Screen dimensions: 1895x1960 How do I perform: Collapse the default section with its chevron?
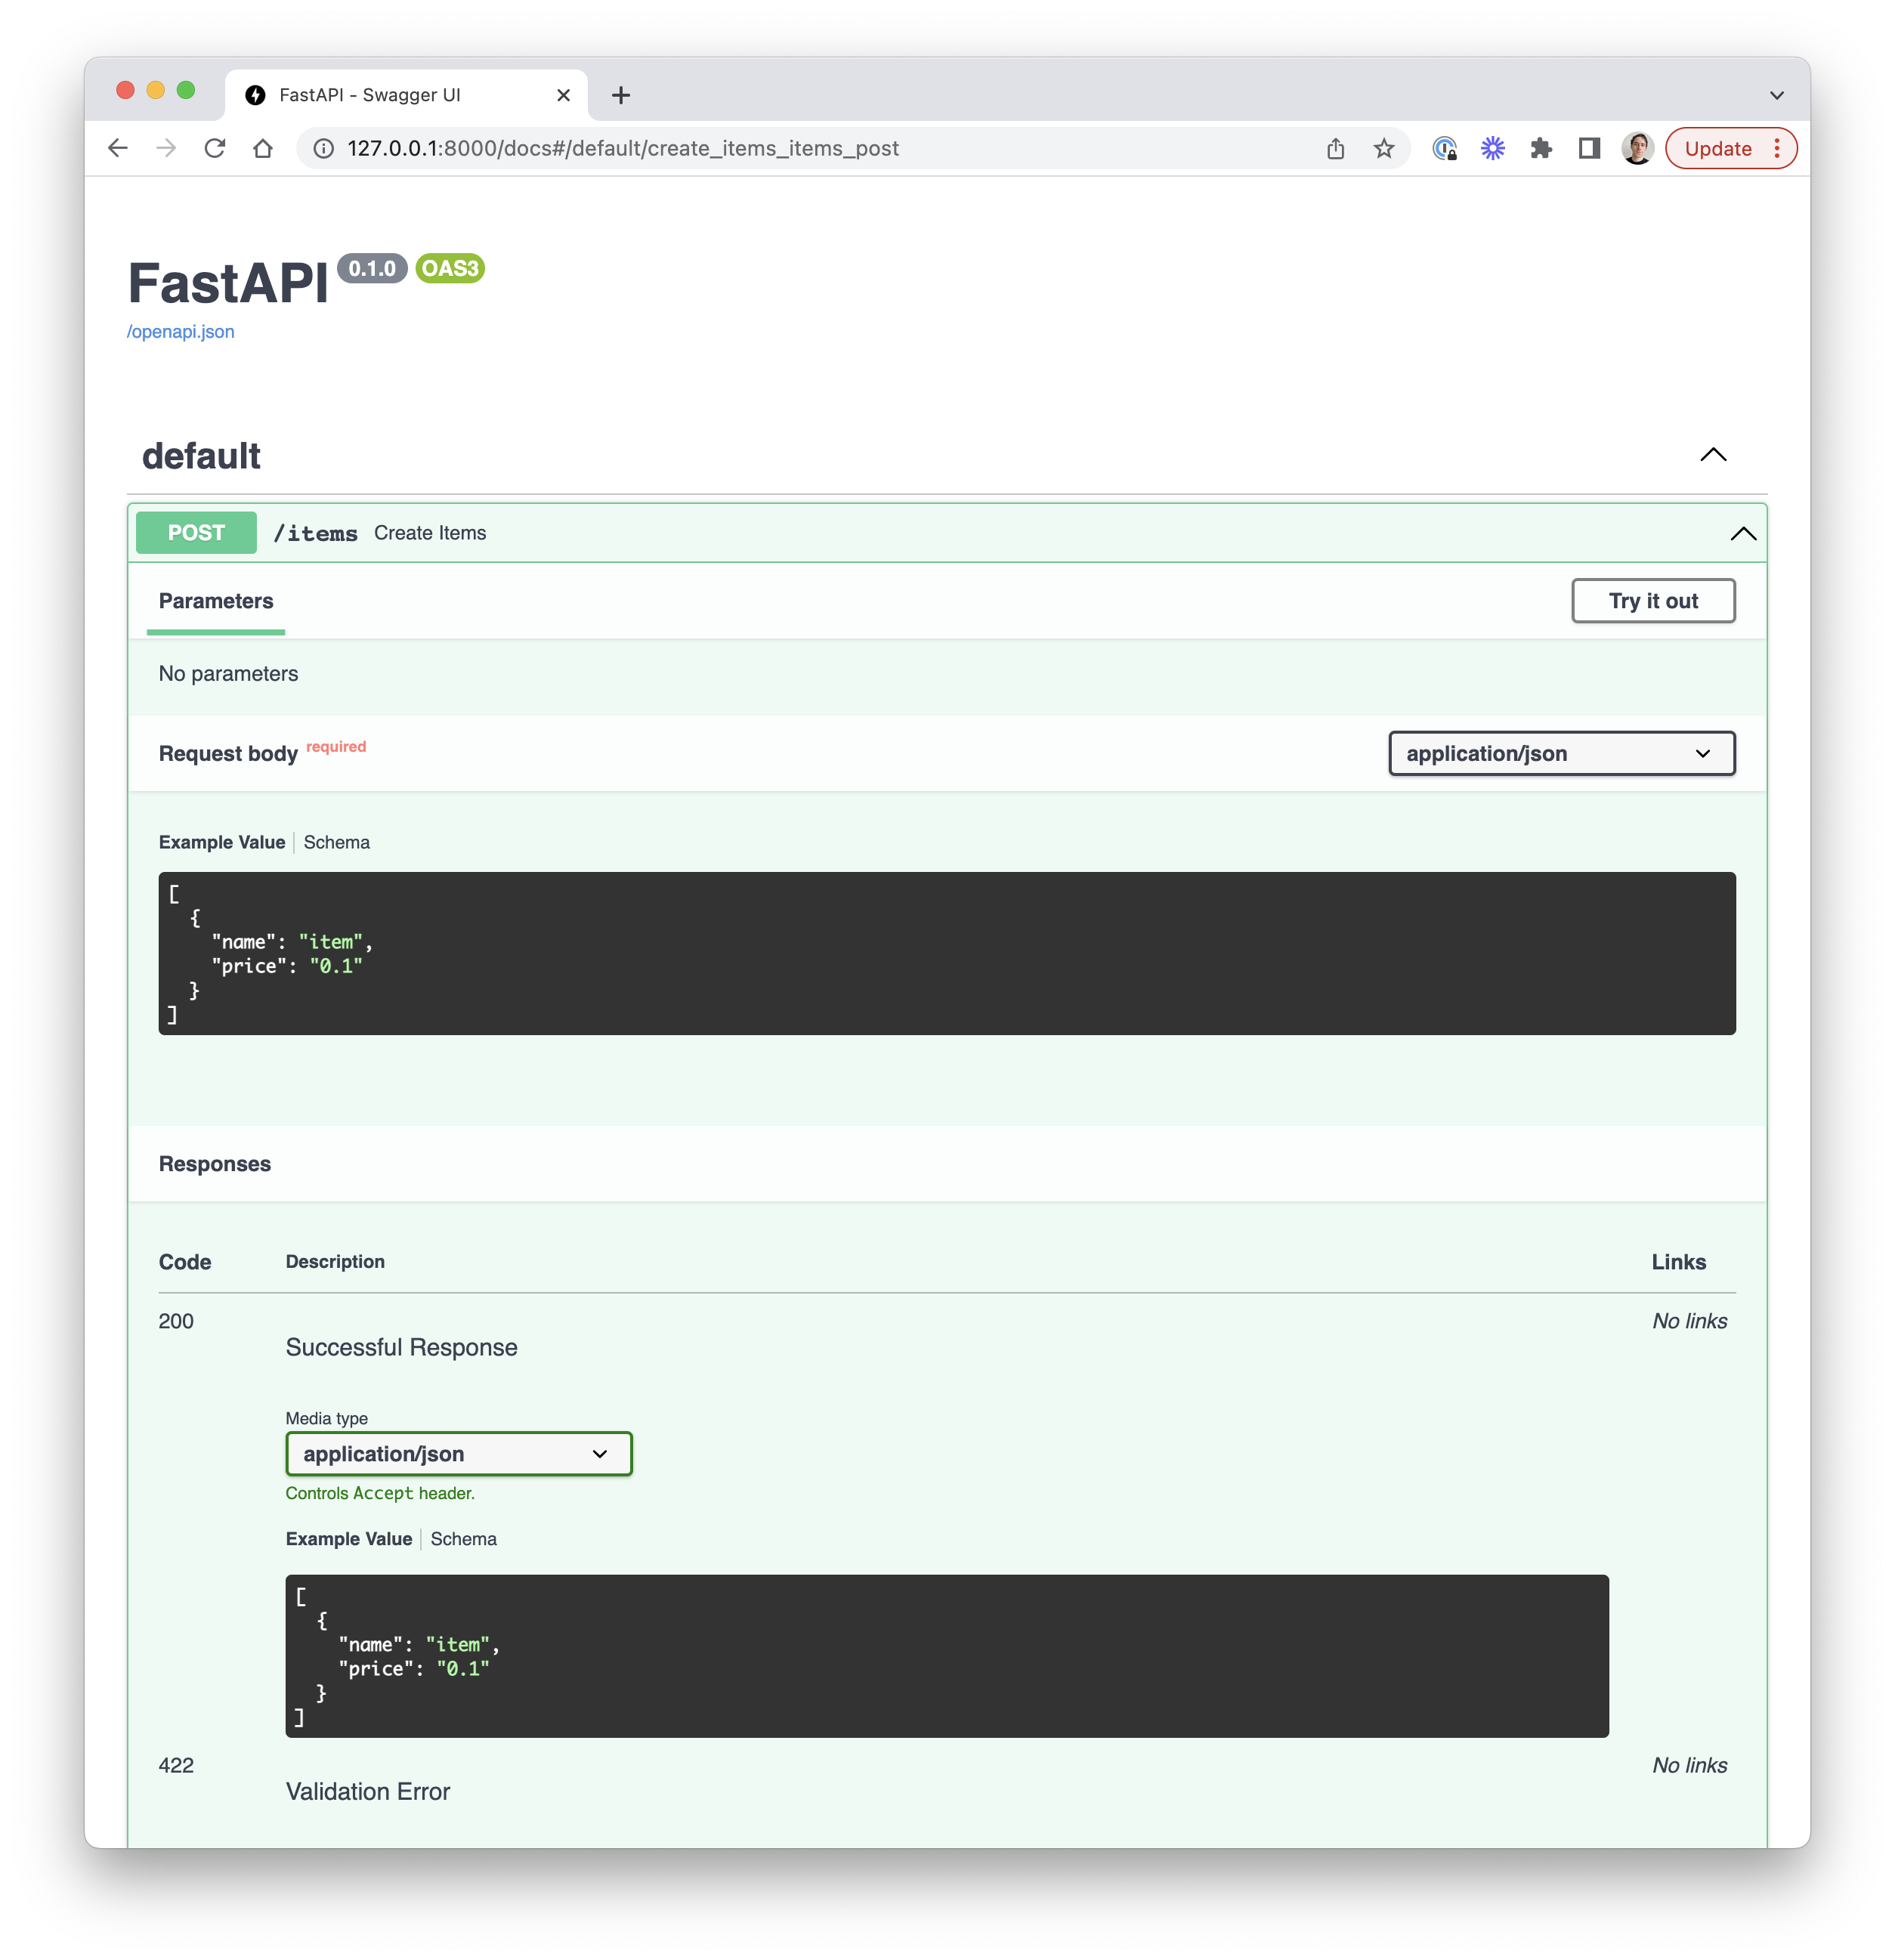click(1713, 455)
